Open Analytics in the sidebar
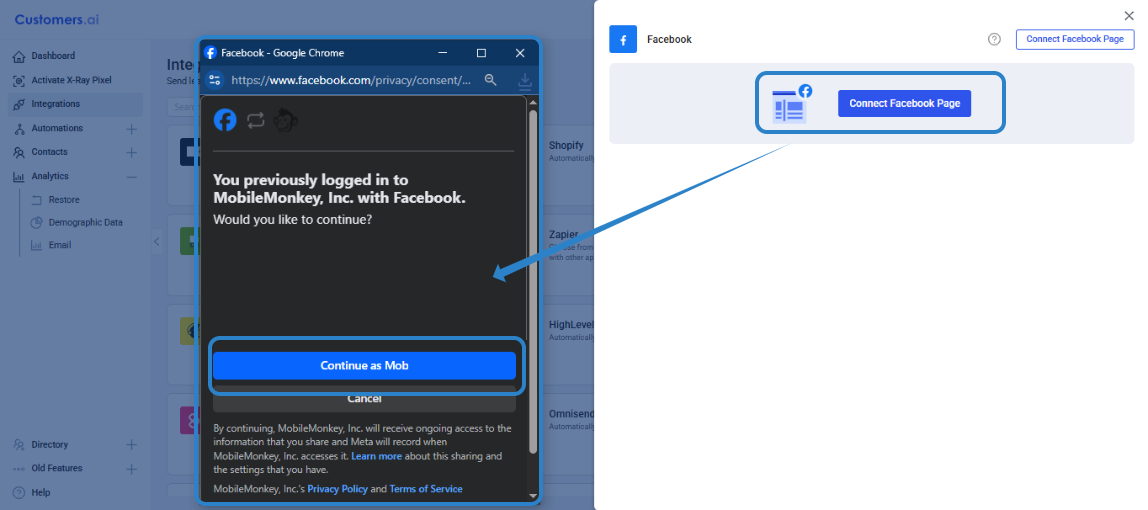Screen dimensions: 1148x510 tap(50, 176)
